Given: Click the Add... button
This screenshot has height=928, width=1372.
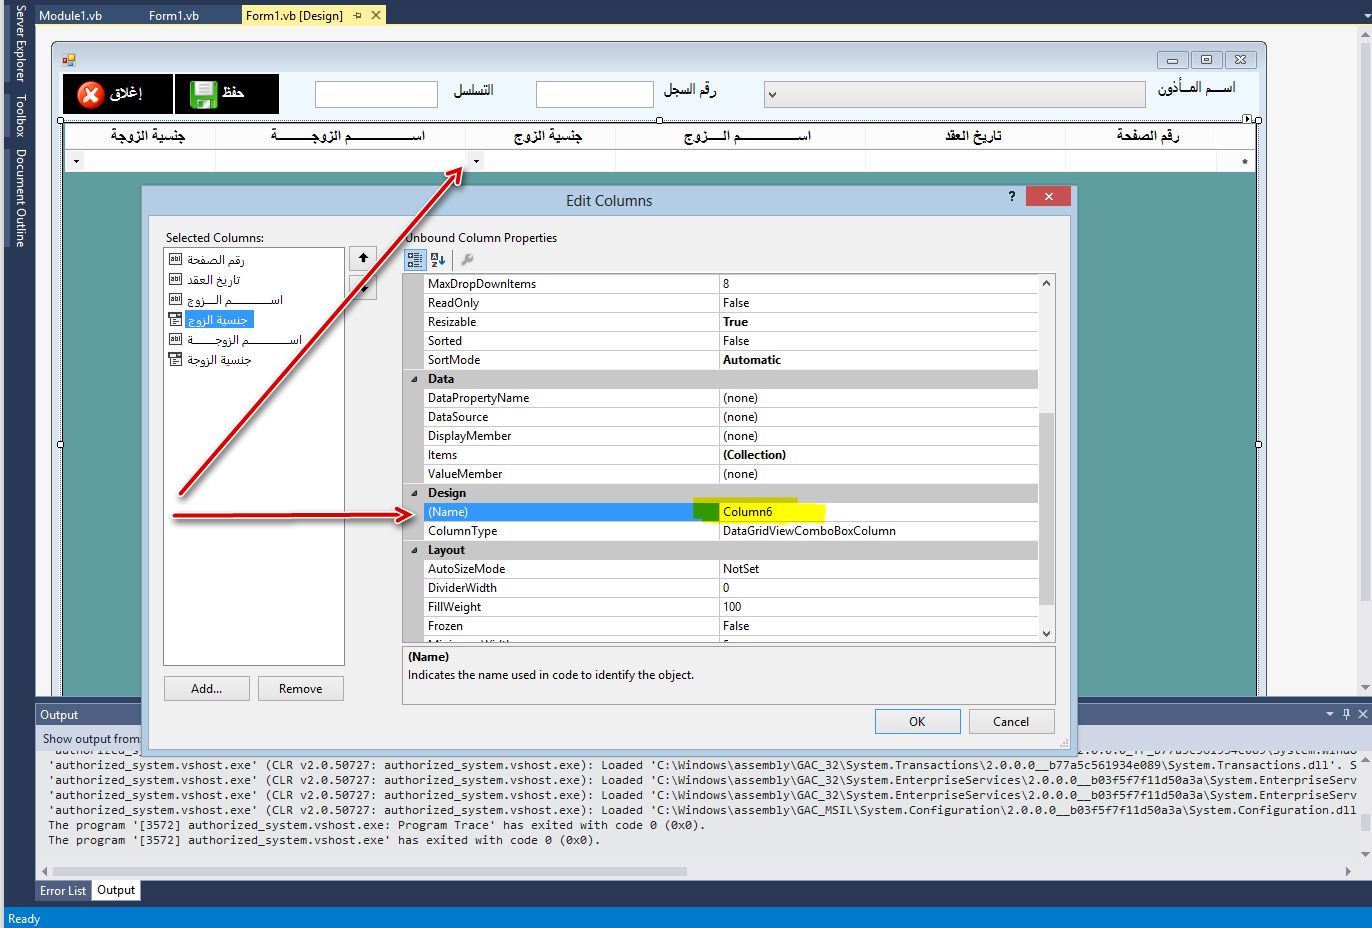Looking at the screenshot, I should pyautogui.click(x=206, y=689).
